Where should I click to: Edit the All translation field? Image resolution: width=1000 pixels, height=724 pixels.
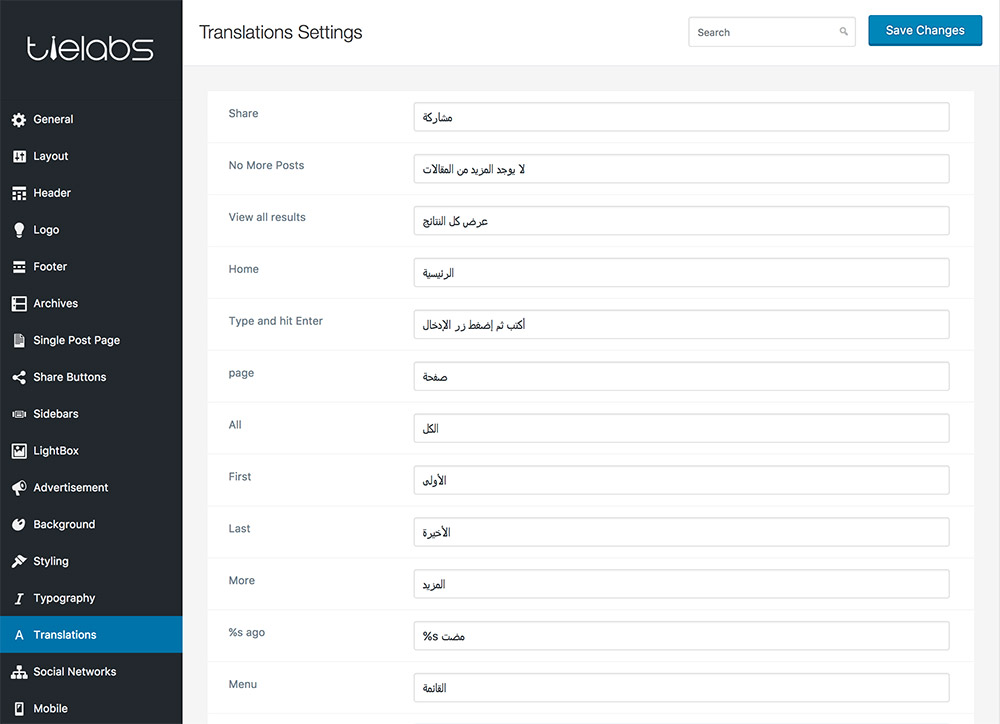point(681,429)
